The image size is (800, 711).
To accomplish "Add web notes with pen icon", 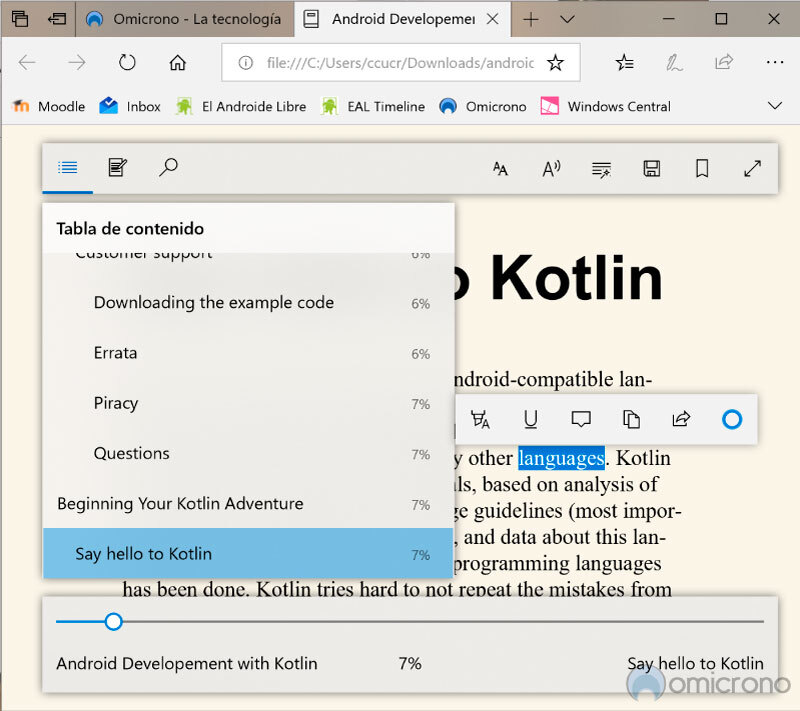I will tap(674, 63).
